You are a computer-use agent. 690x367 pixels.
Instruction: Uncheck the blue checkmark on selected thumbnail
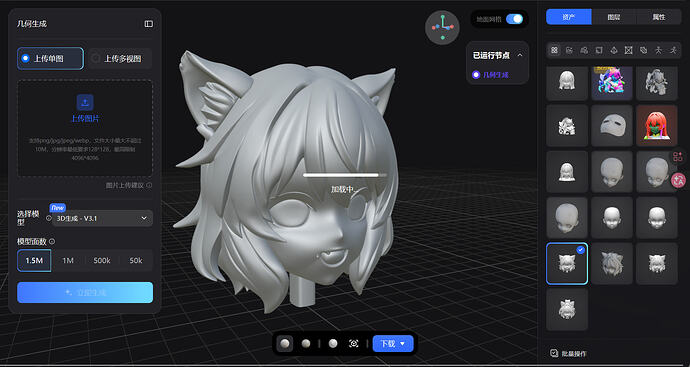click(580, 250)
